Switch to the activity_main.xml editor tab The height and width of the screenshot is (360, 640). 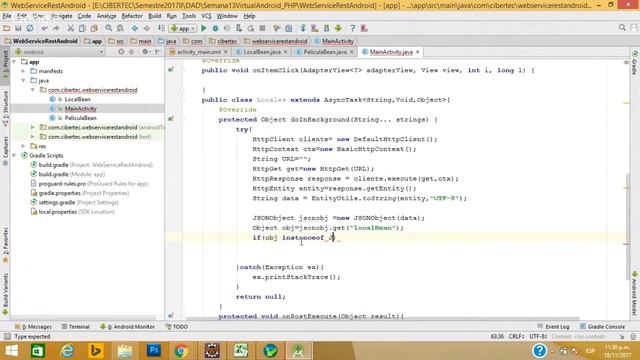[x=198, y=52]
